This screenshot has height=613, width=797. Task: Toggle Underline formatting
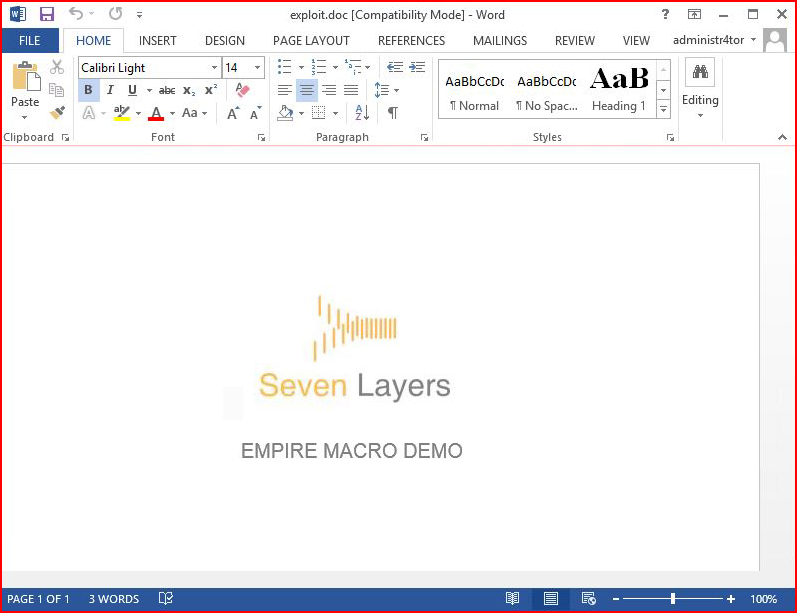click(x=132, y=90)
